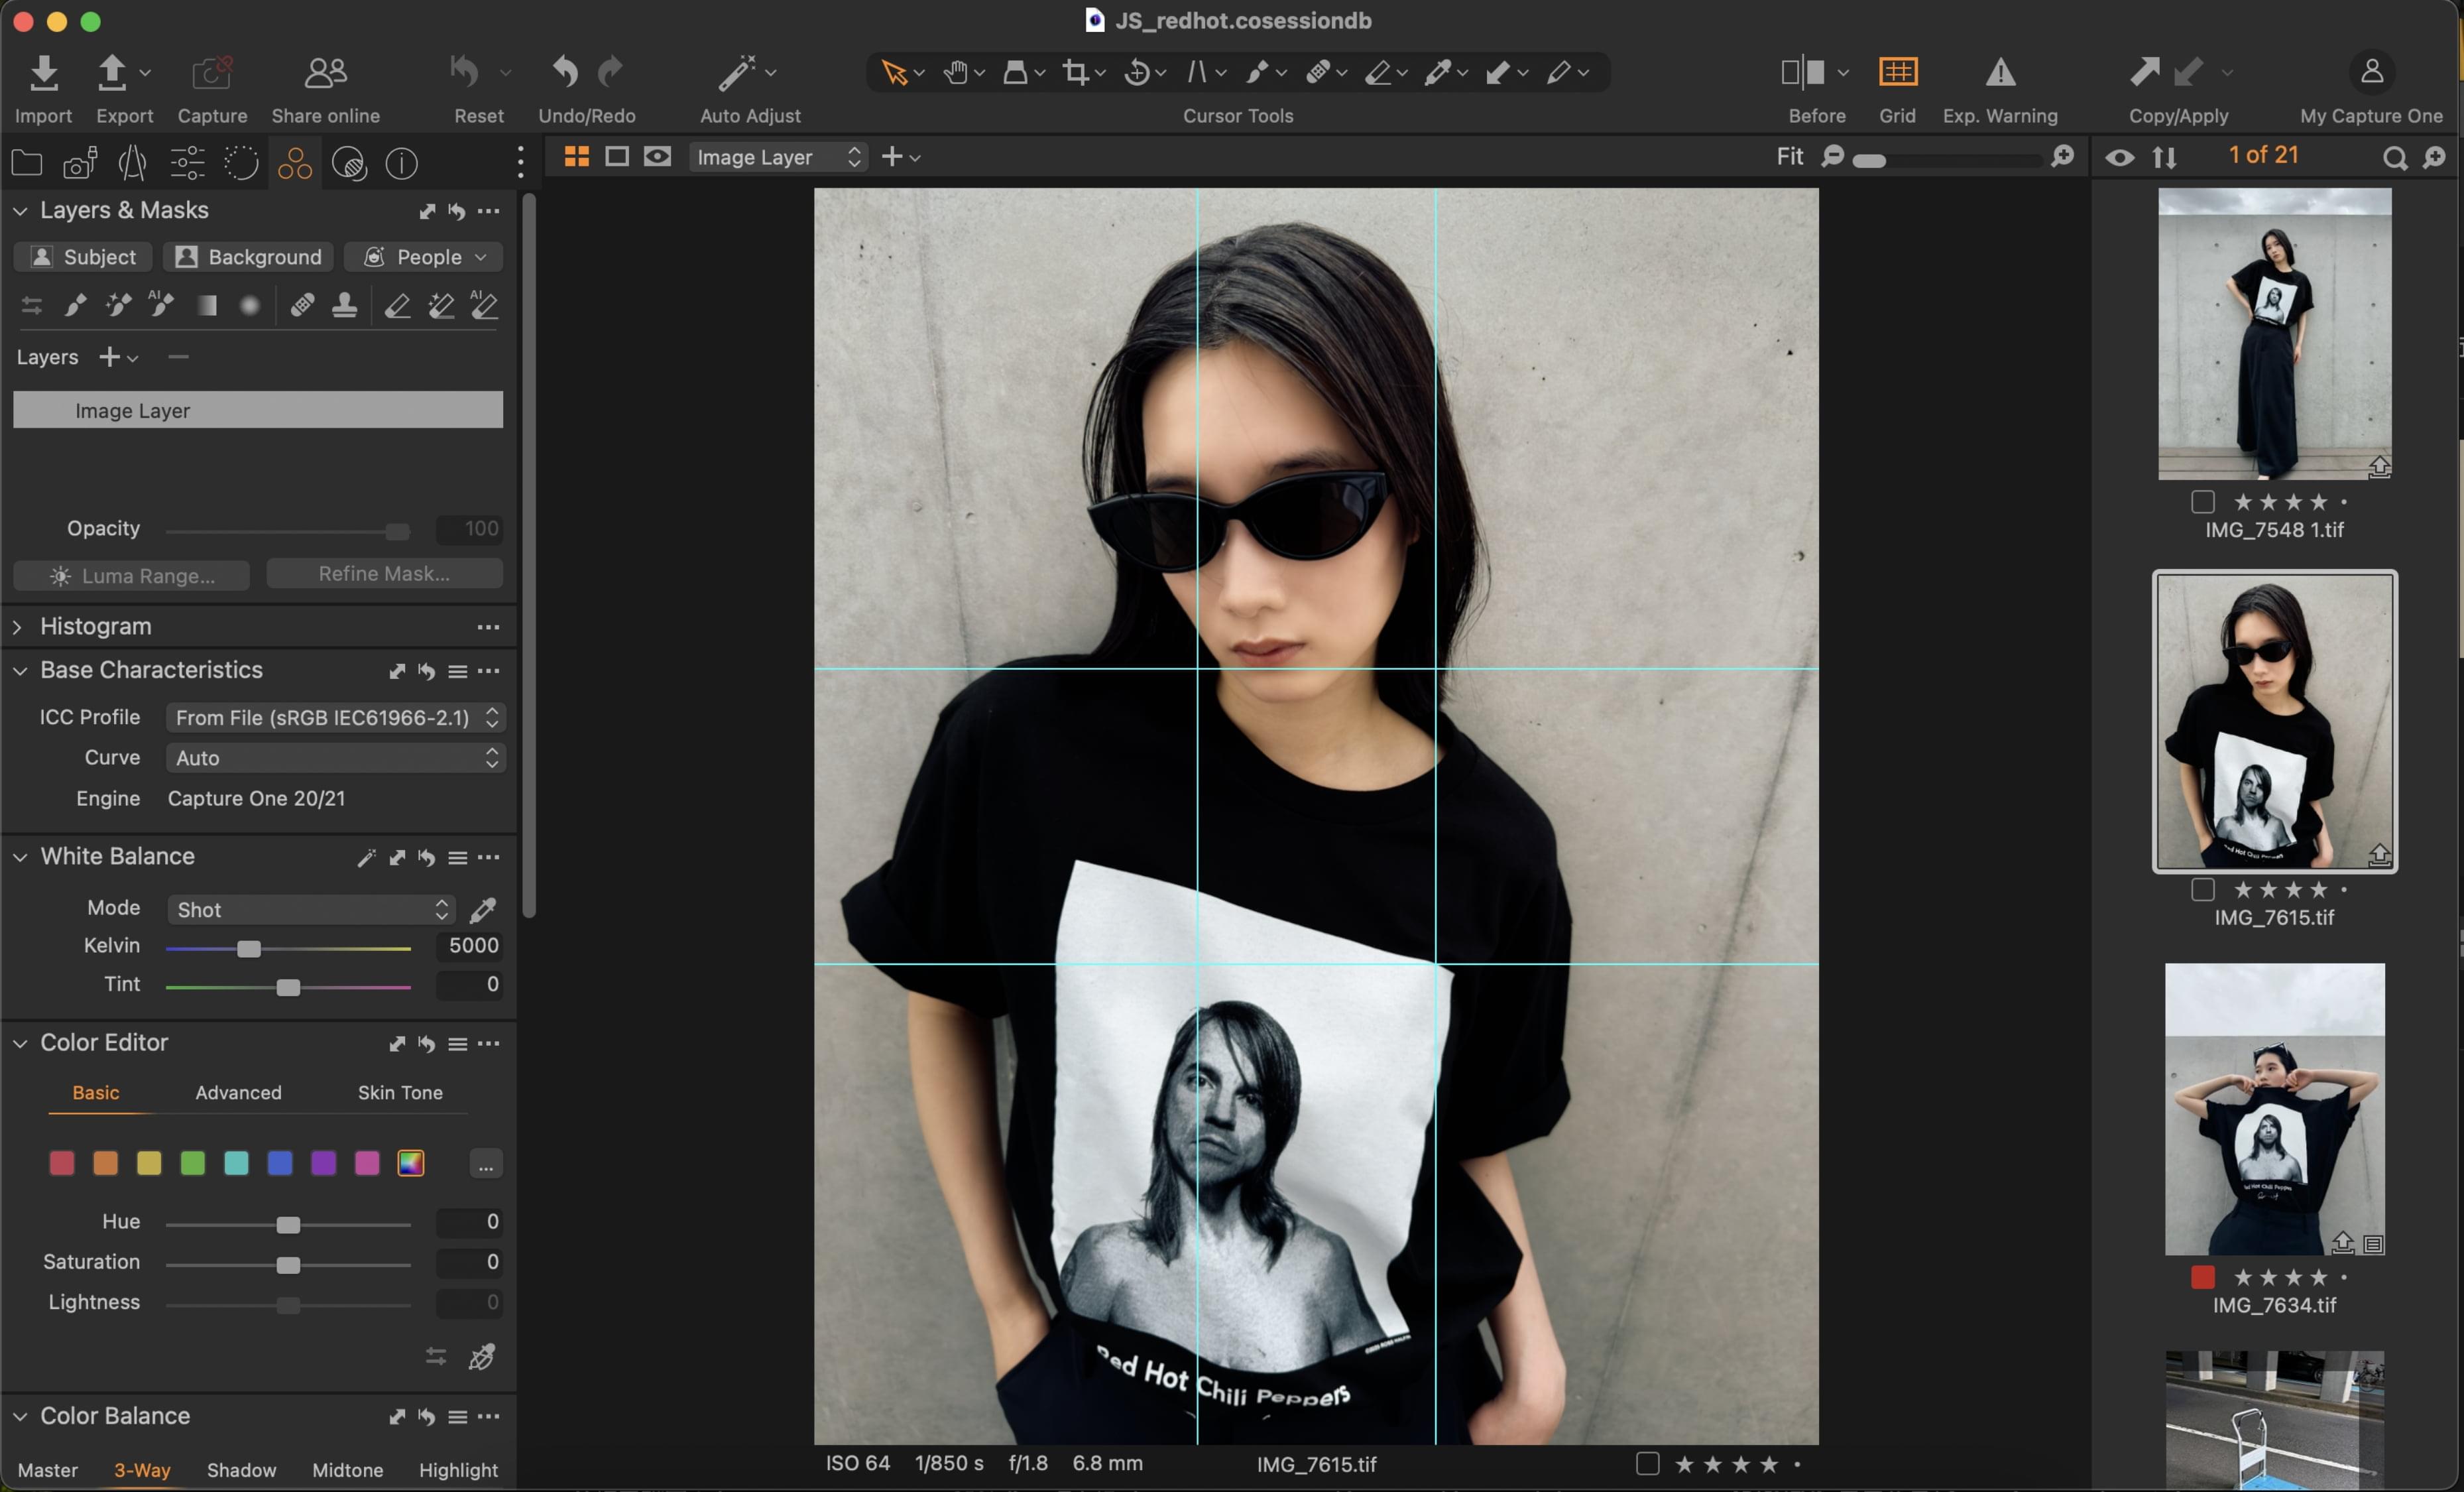Viewport: 2464px width, 1492px height.
Task: Select the Rotate cursor tool
Action: pyautogui.click(x=1137, y=73)
